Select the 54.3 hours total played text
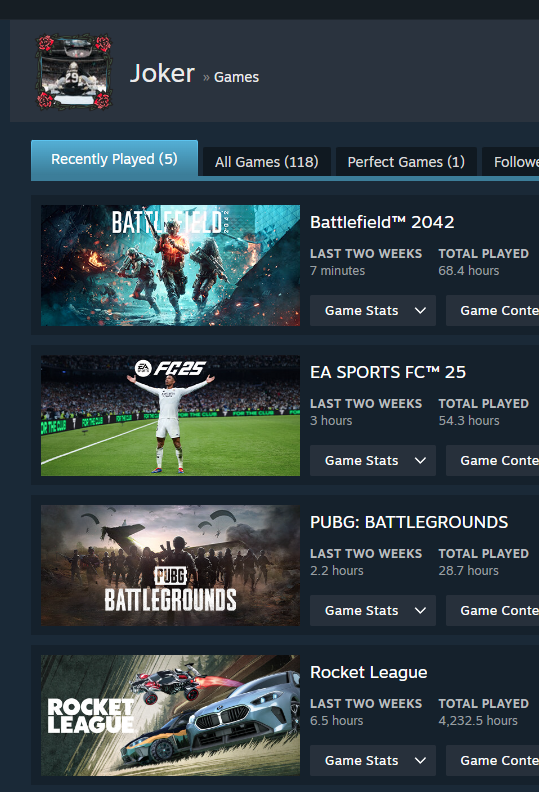539x792 pixels. 469,421
